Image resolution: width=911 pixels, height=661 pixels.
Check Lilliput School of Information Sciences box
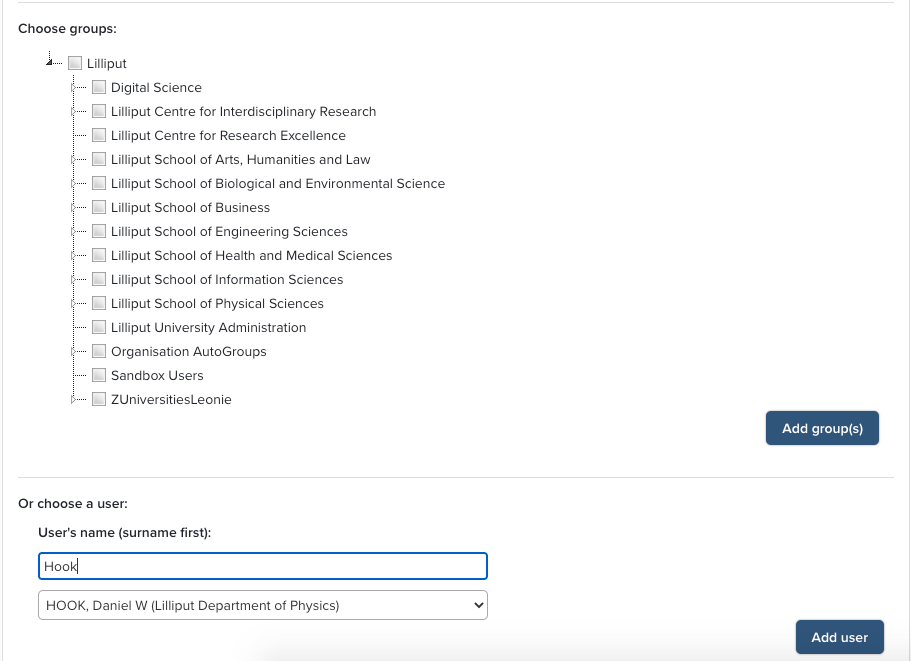pos(99,280)
